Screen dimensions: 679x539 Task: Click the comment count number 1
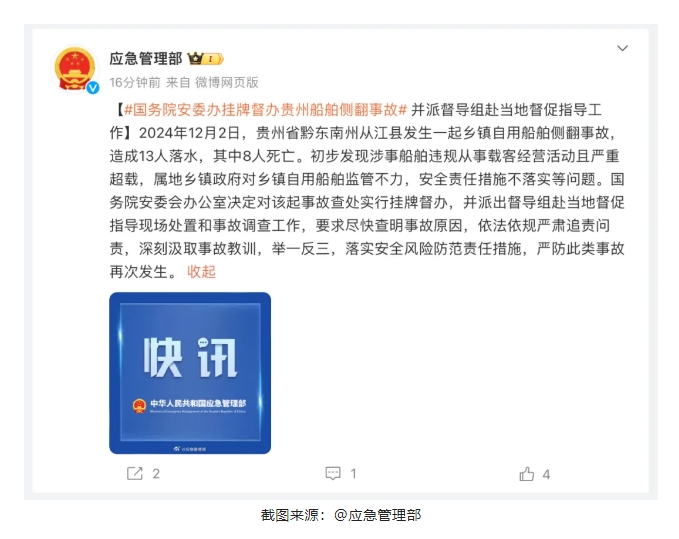pos(353,474)
